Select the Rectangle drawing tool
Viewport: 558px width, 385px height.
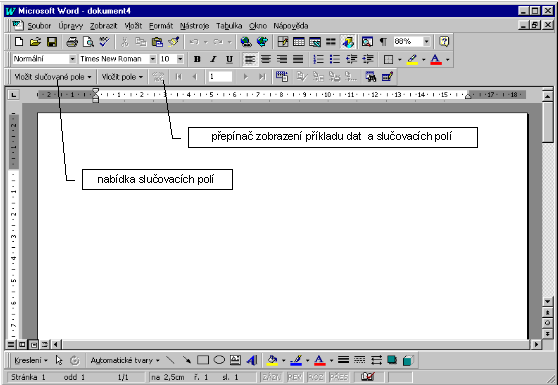pyautogui.click(x=202, y=360)
